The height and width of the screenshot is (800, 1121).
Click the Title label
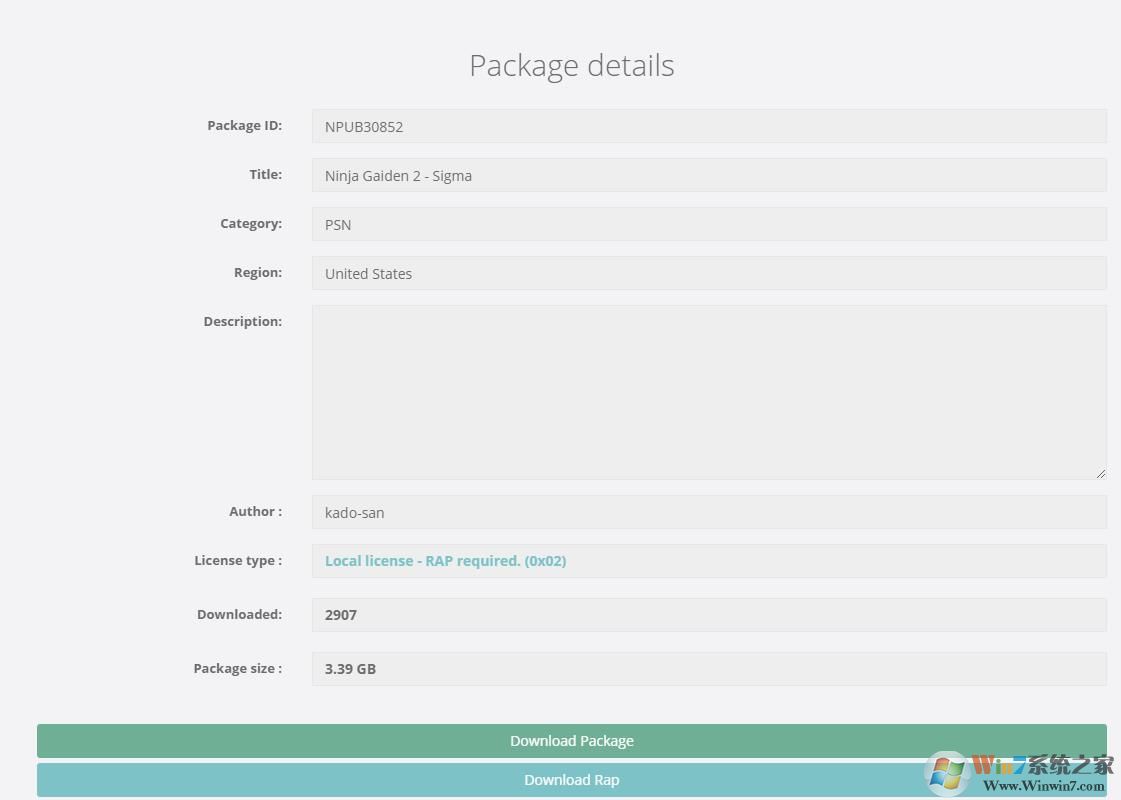pyautogui.click(x=265, y=174)
